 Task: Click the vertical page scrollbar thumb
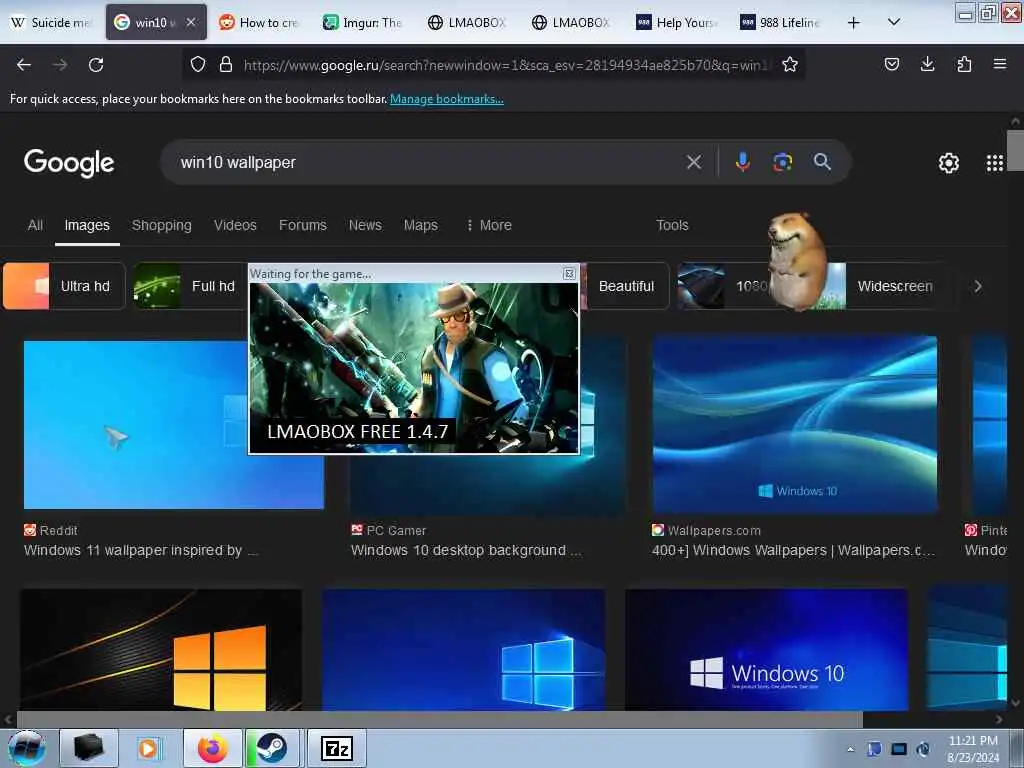click(1015, 150)
